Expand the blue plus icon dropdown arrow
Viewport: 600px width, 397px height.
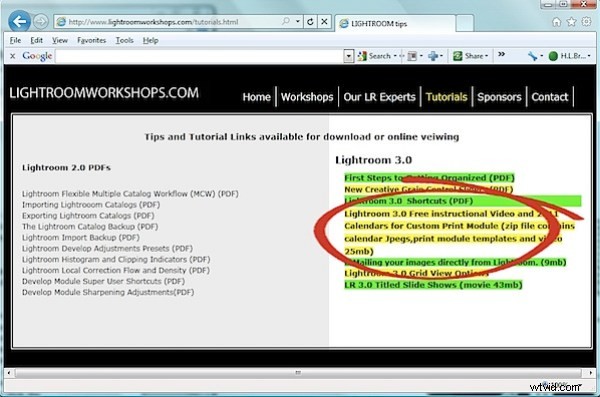click(442, 56)
